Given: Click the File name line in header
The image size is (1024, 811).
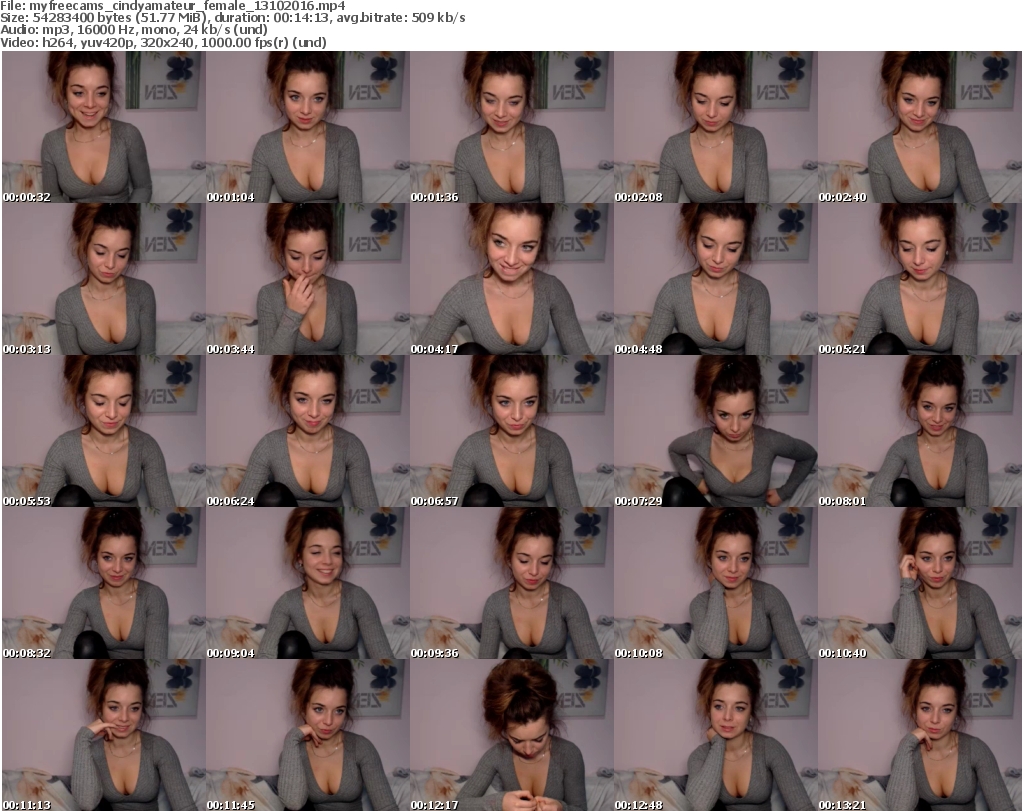Looking at the screenshot, I should point(173,6).
